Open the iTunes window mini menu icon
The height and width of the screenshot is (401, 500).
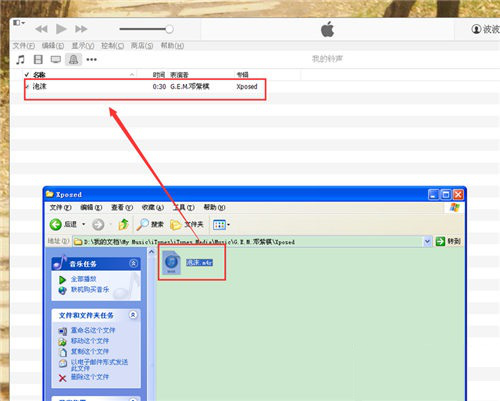pos(19,23)
